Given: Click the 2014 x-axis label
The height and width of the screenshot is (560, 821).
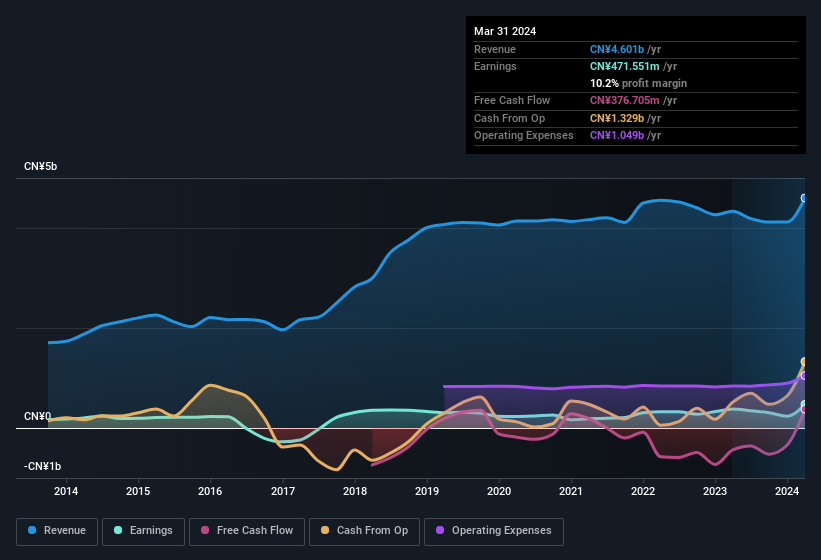Looking at the screenshot, I should point(66,491).
